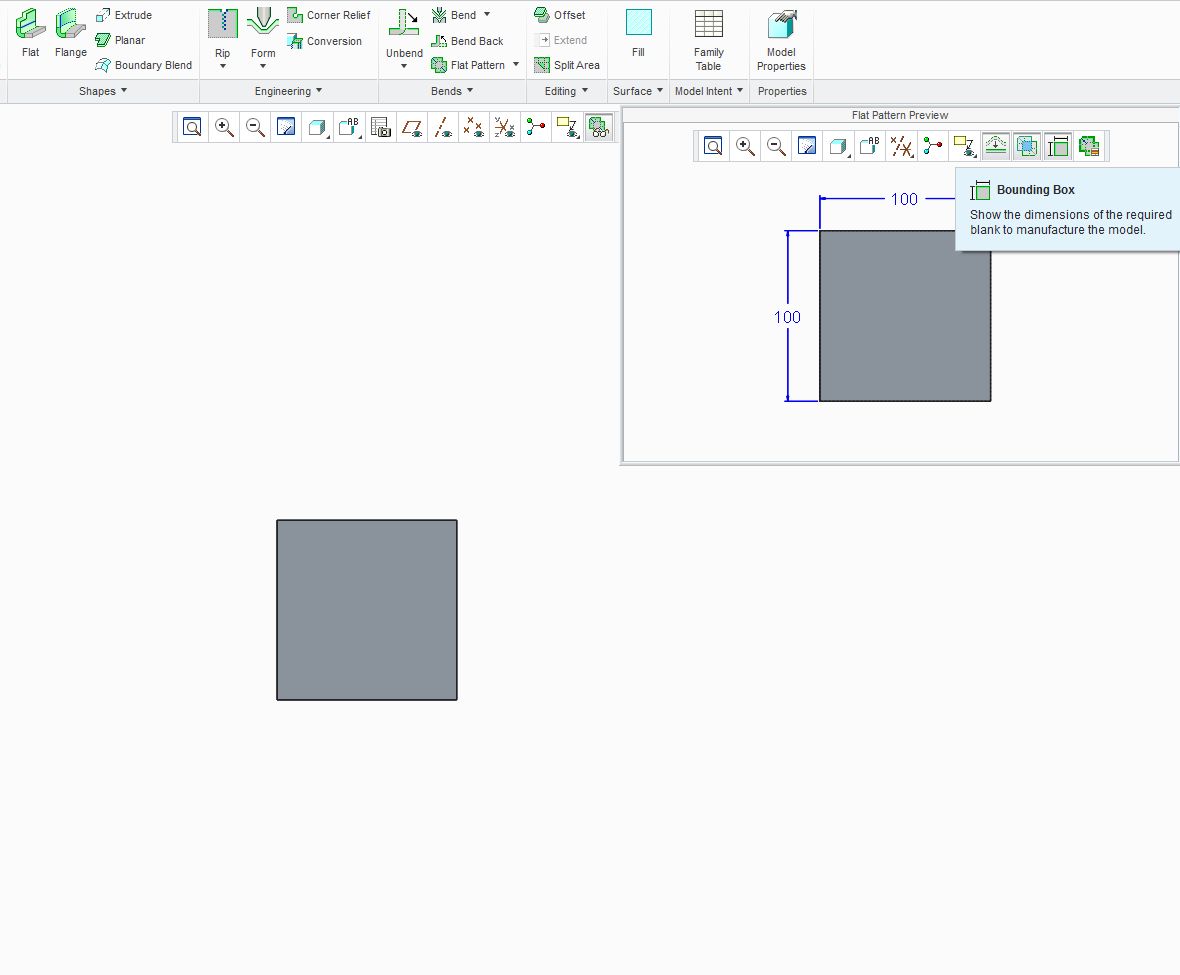Open the Flat Pattern dropdown arrow
Viewport: 1180px width, 975px height.
[515, 65]
